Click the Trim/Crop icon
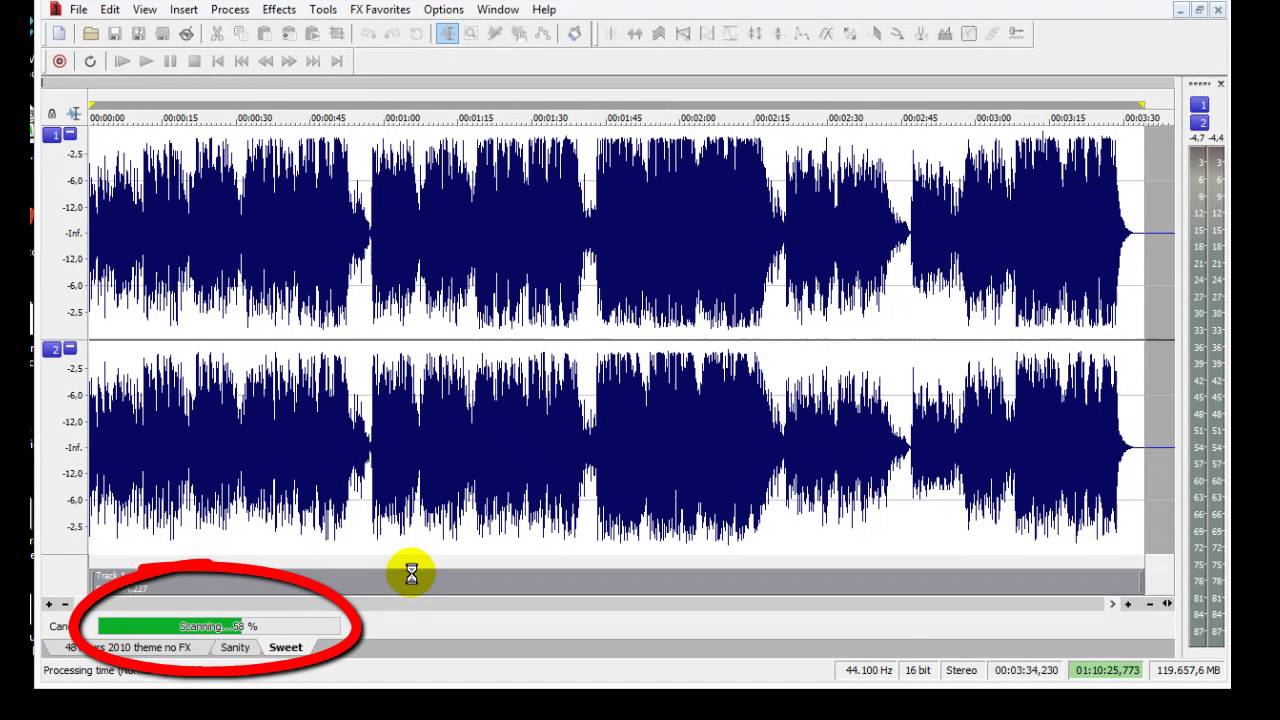Image resolution: width=1280 pixels, height=720 pixels. pos(336,33)
